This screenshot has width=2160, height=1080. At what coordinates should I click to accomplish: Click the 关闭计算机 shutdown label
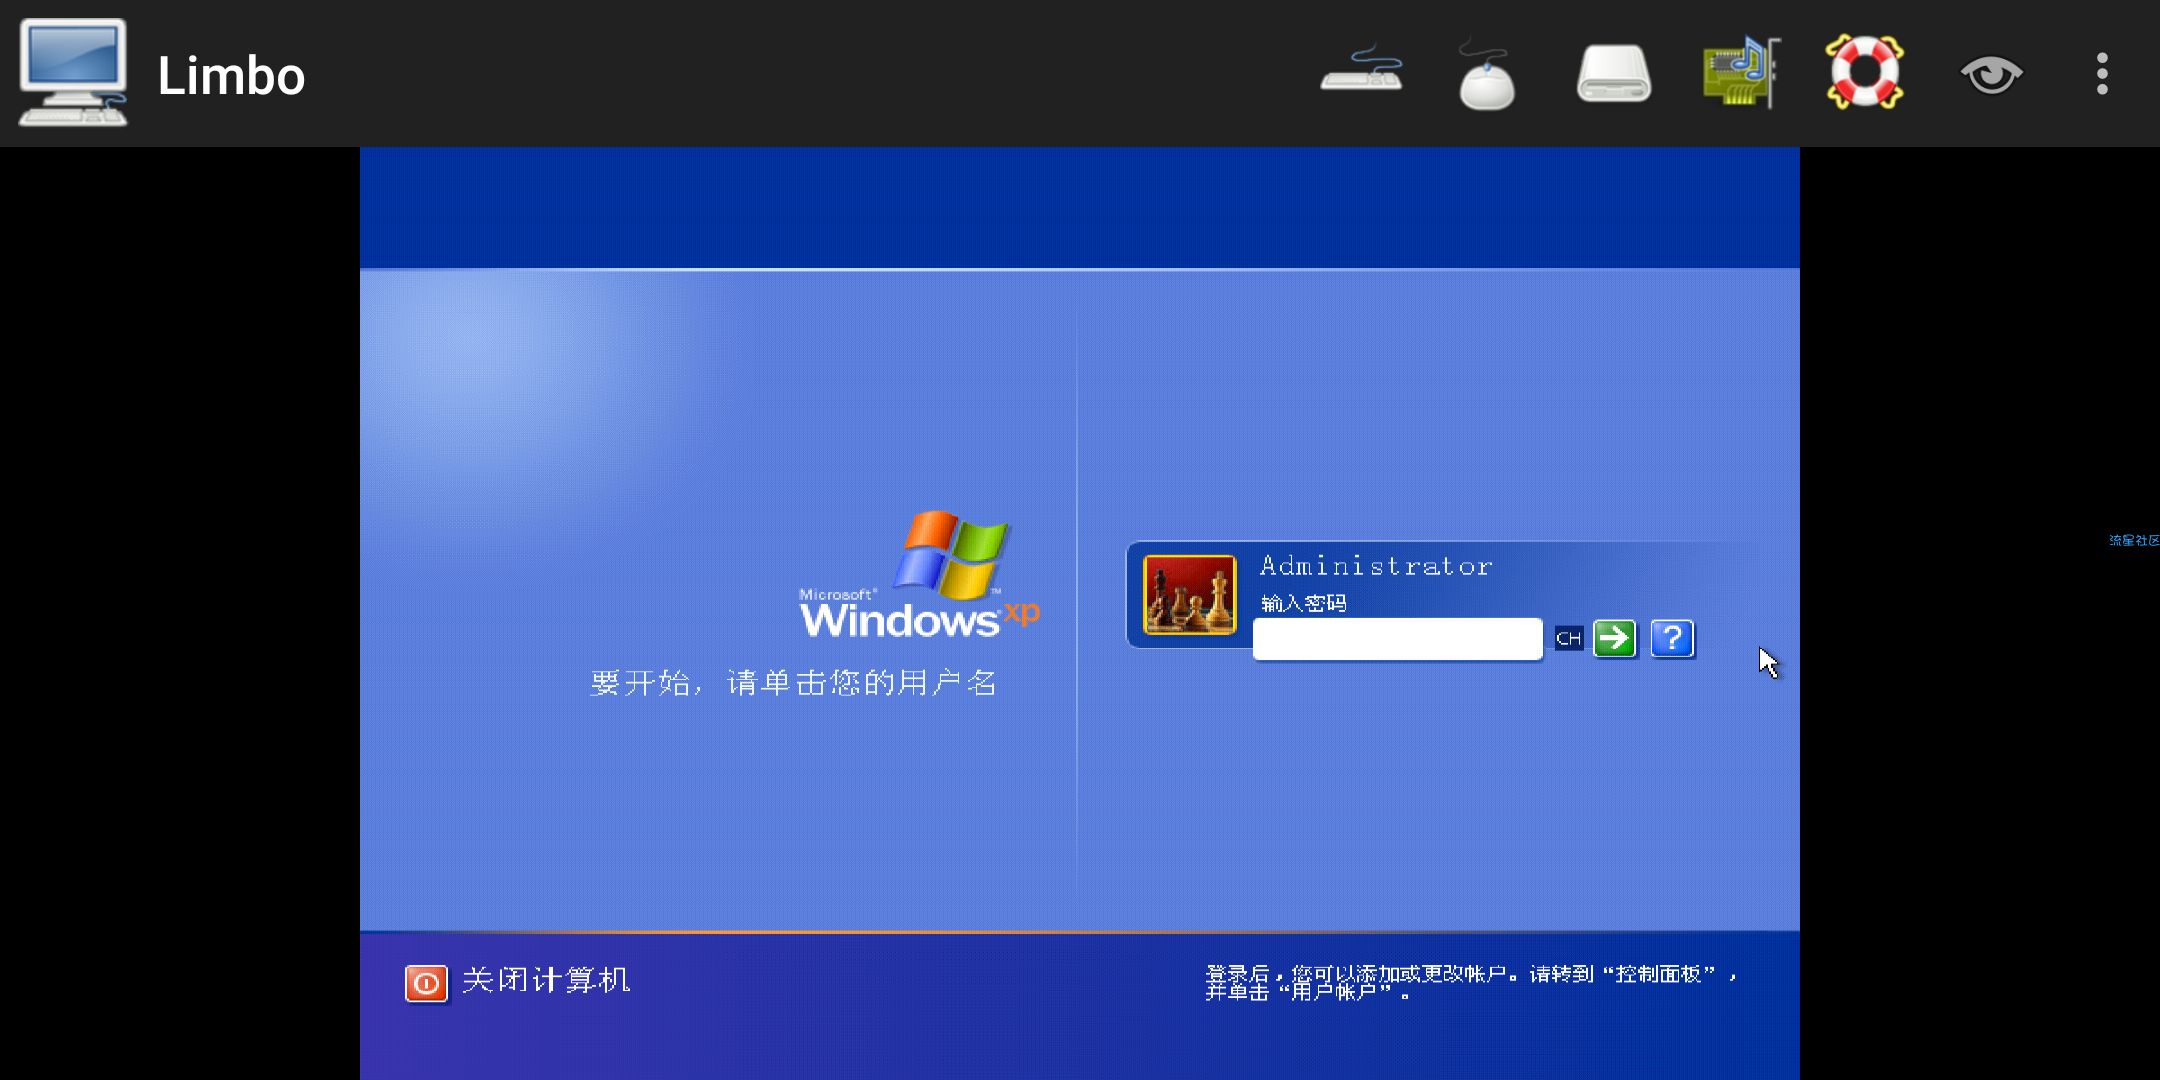point(546,980)
